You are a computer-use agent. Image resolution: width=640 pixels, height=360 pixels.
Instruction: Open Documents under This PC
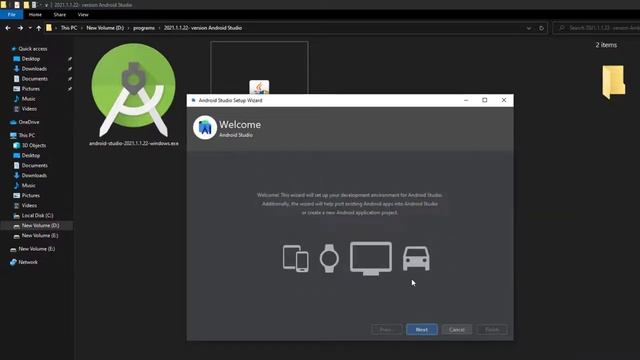point(34,165)
